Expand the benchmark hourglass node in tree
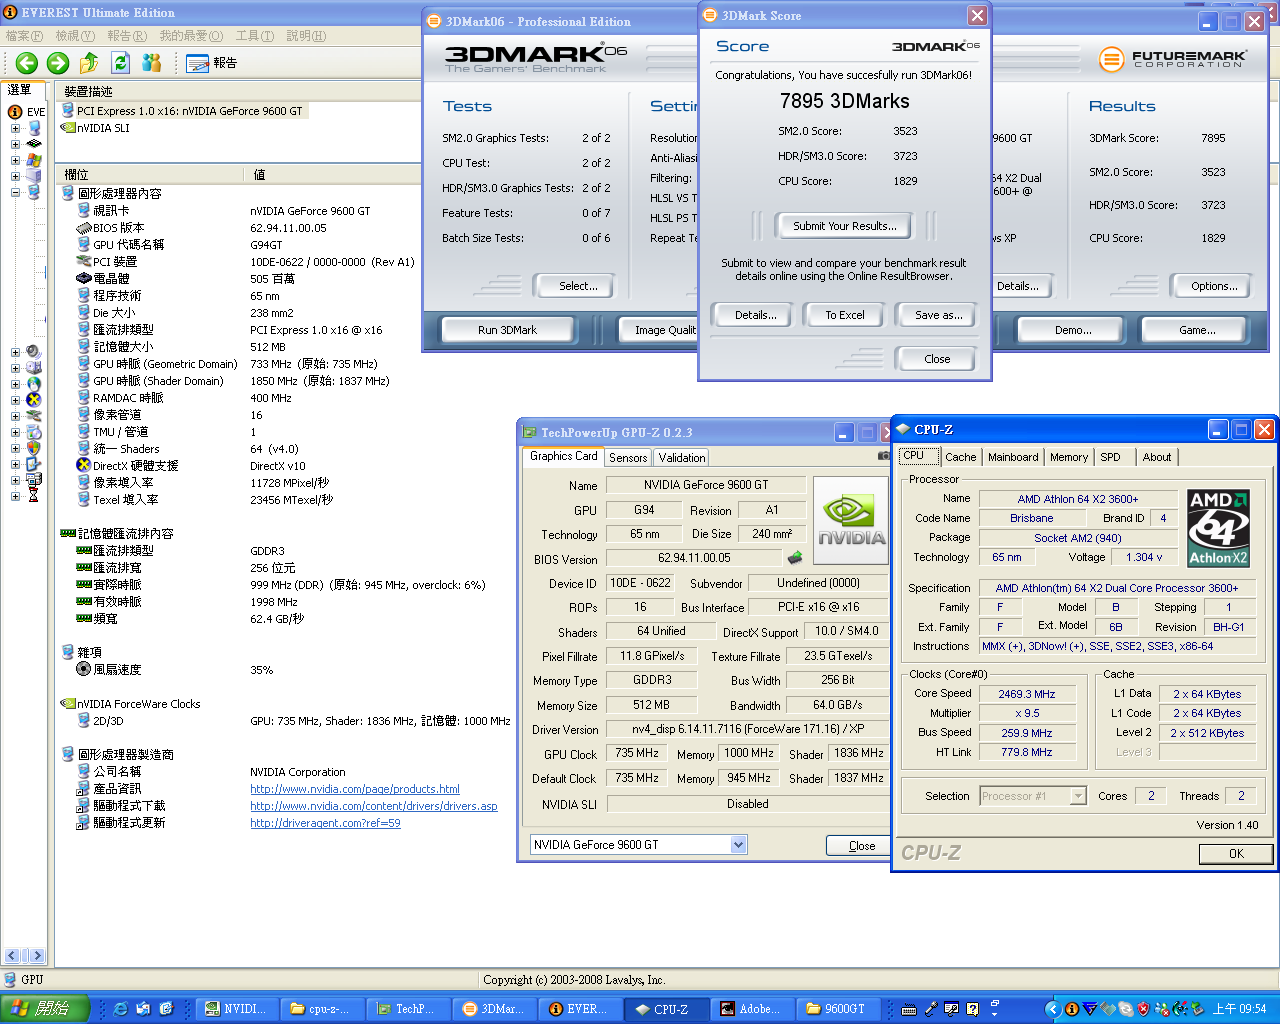This screenshot has width=1280, height=1024. click(x=15, y=496)
